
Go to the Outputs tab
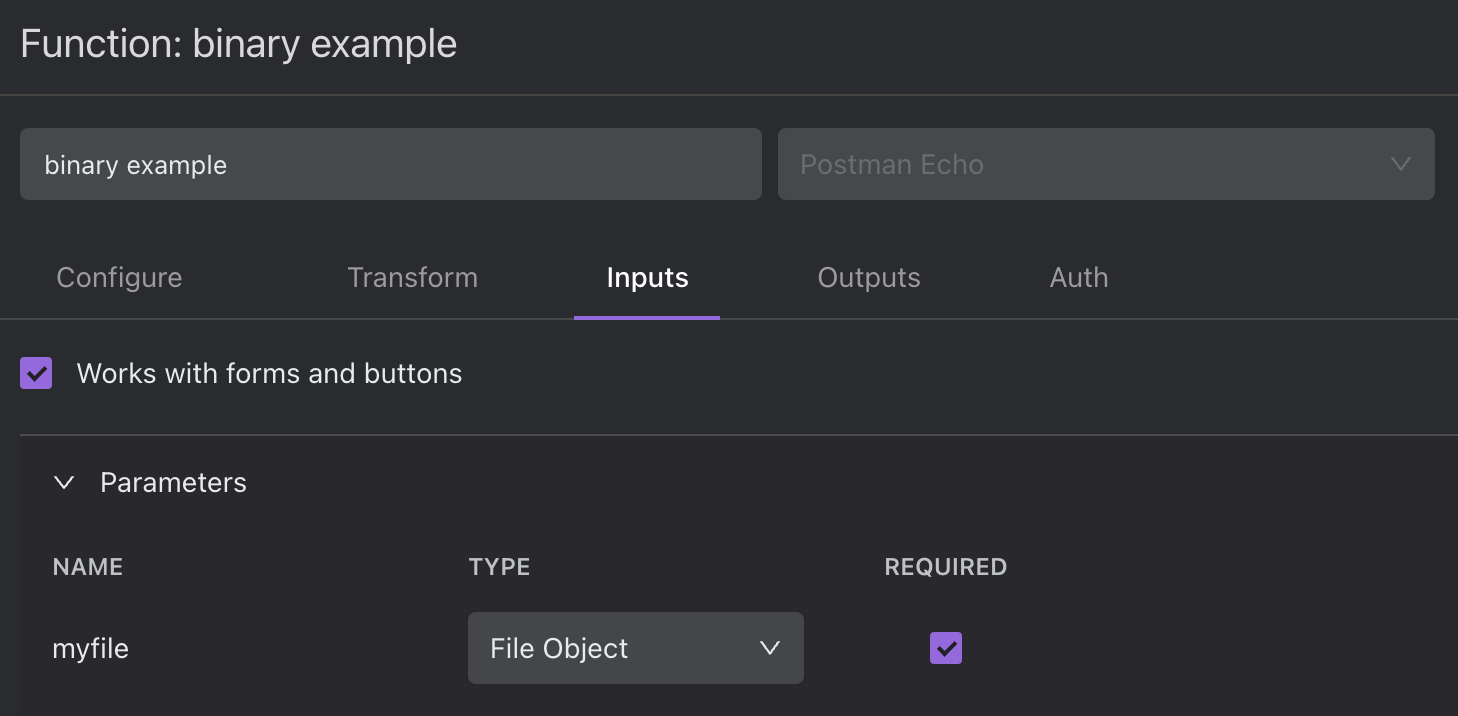coord(868,278)
